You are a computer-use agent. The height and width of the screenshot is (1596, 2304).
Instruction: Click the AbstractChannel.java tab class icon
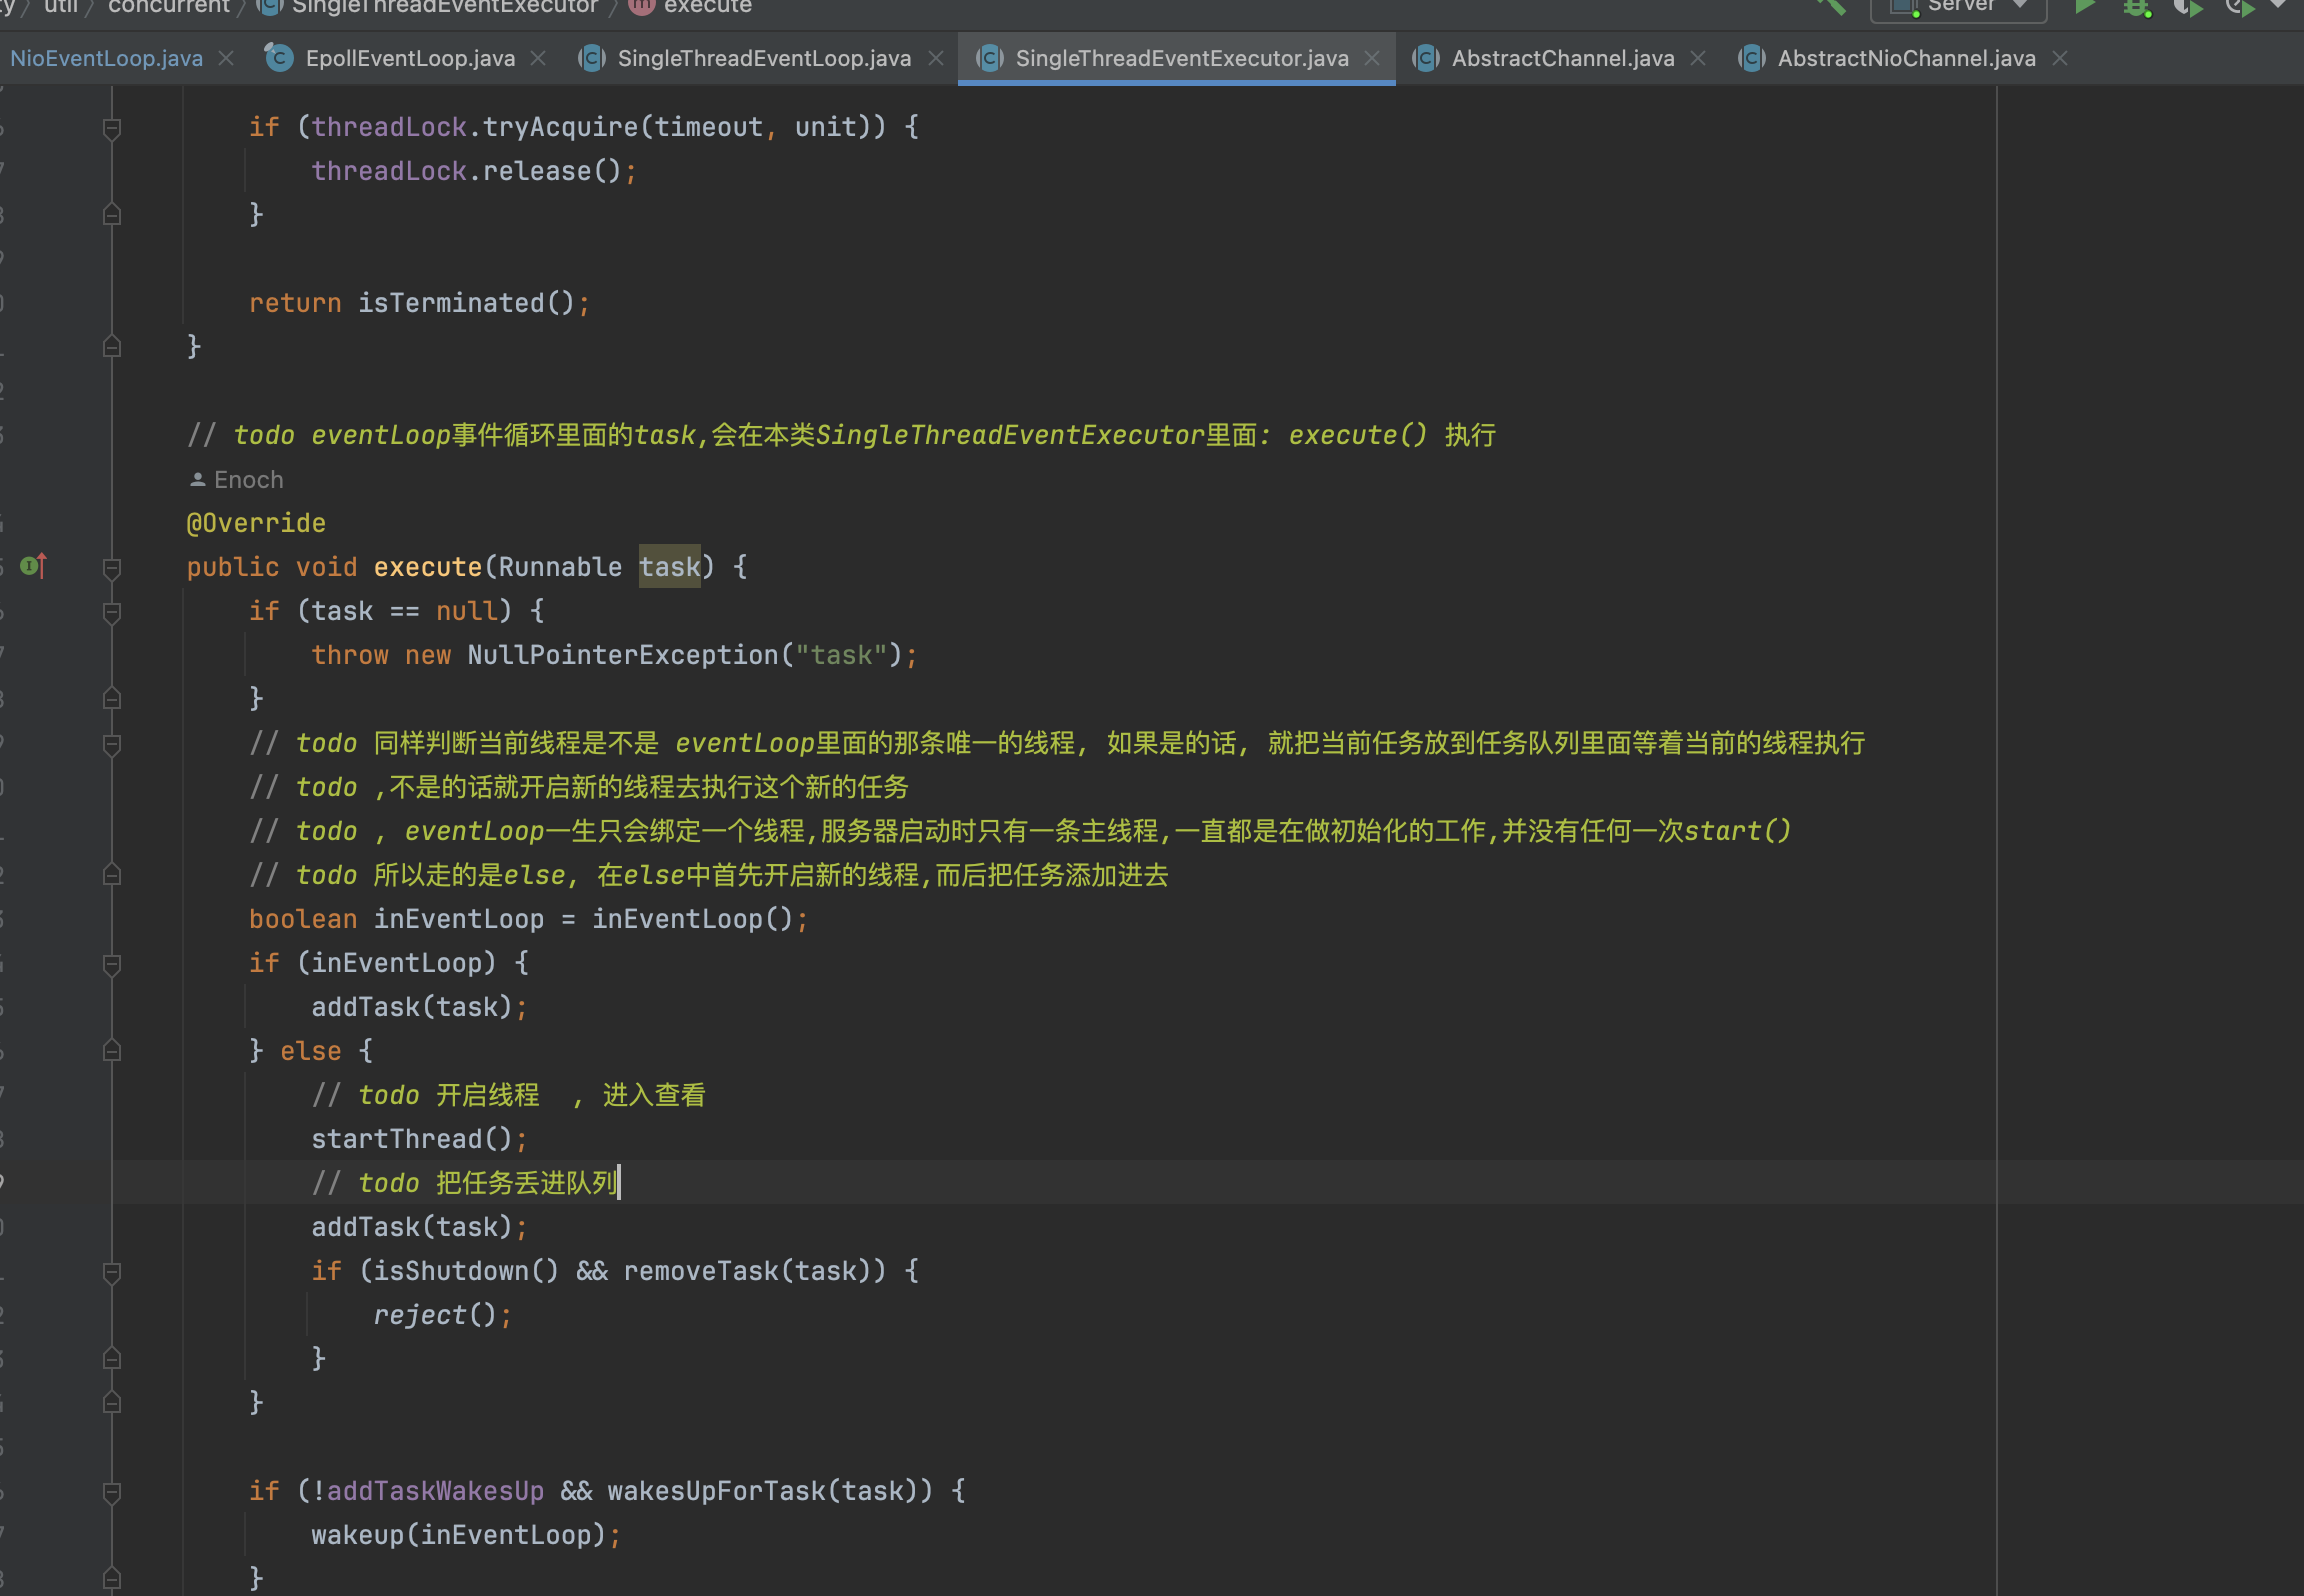[1426, 58]
